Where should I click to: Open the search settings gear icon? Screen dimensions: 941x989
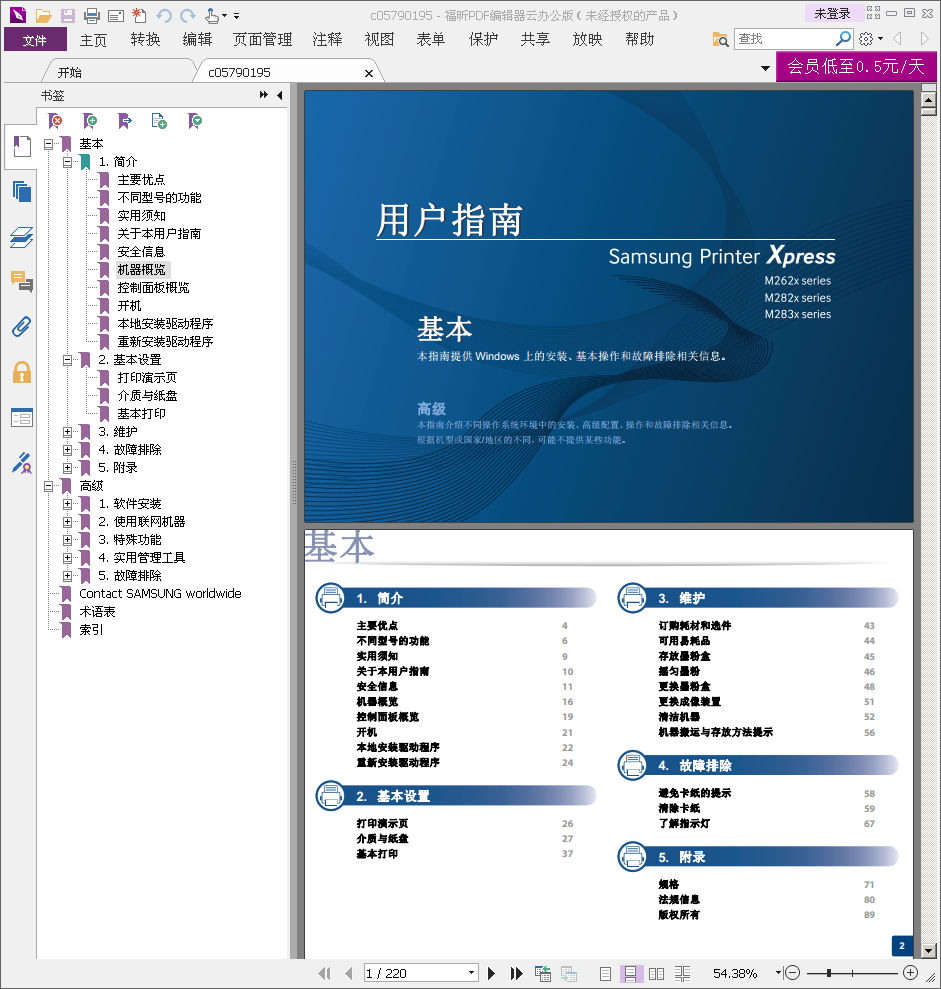pyautogui.click(x=866, y=38)
